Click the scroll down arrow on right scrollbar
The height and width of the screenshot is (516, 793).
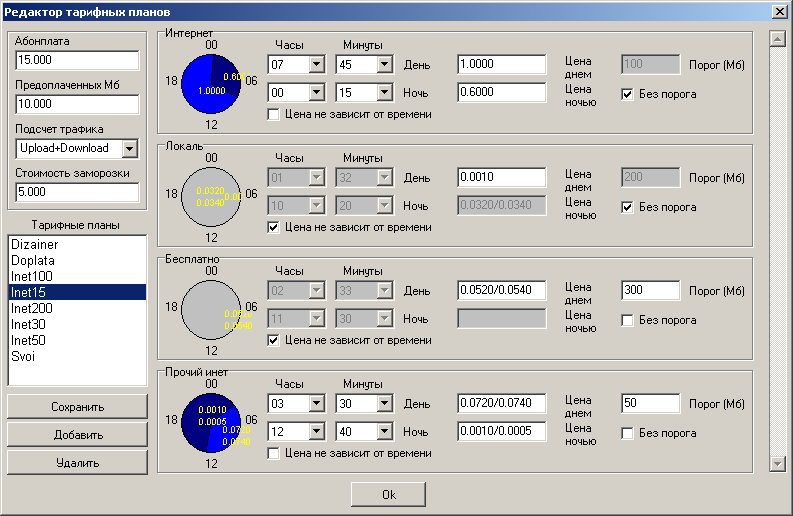click(x=776, y=463)
